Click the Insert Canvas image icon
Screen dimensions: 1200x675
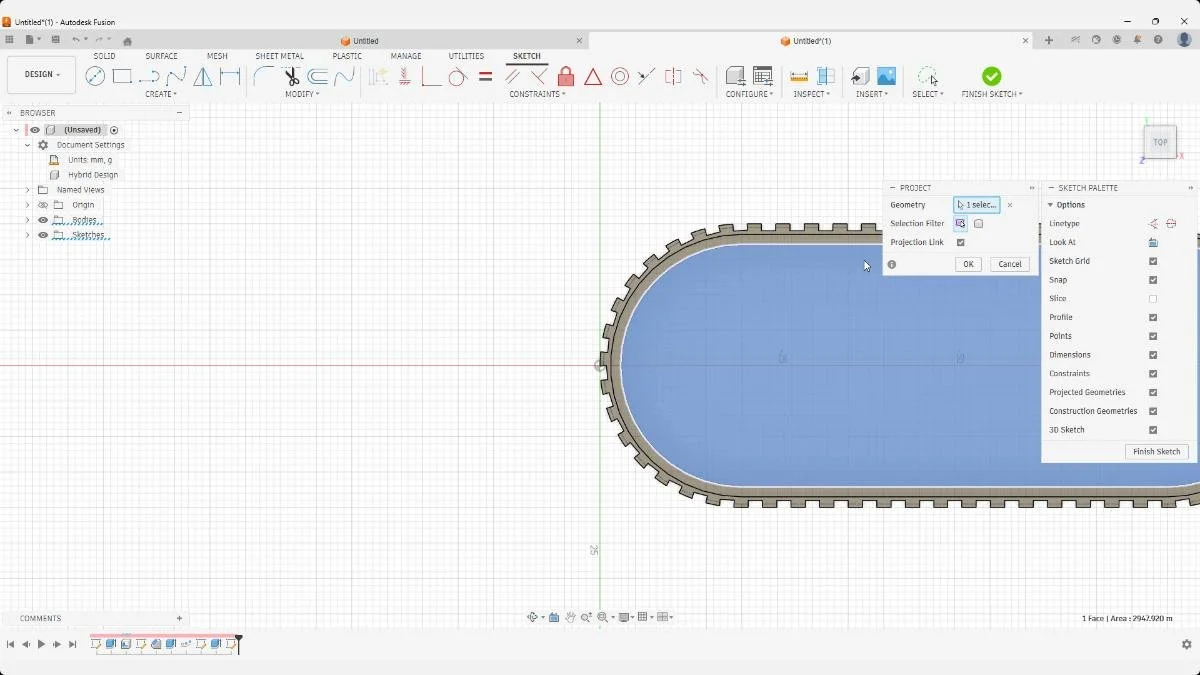886,76
